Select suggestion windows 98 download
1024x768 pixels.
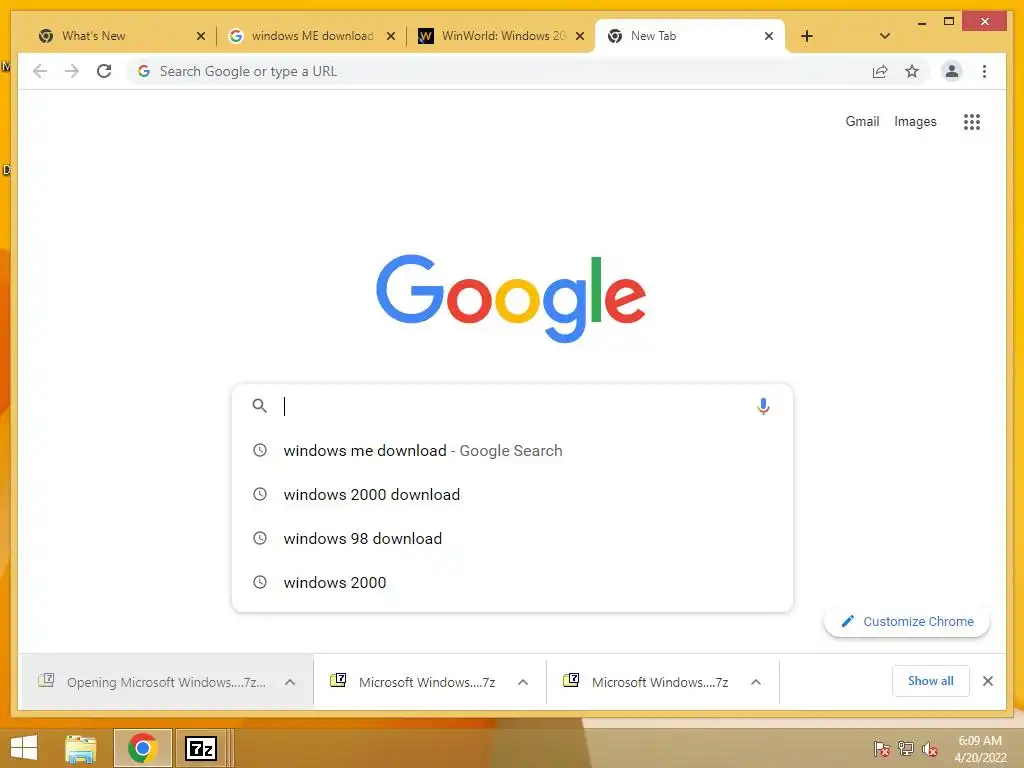[x=513, y=538]
